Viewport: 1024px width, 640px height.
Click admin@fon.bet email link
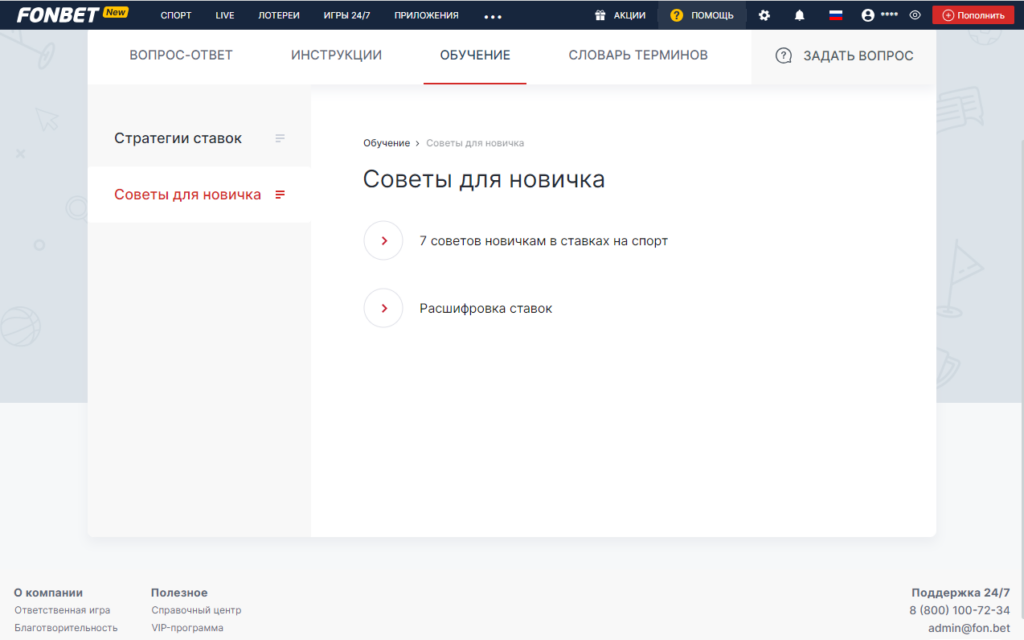[x=969, y=628]
